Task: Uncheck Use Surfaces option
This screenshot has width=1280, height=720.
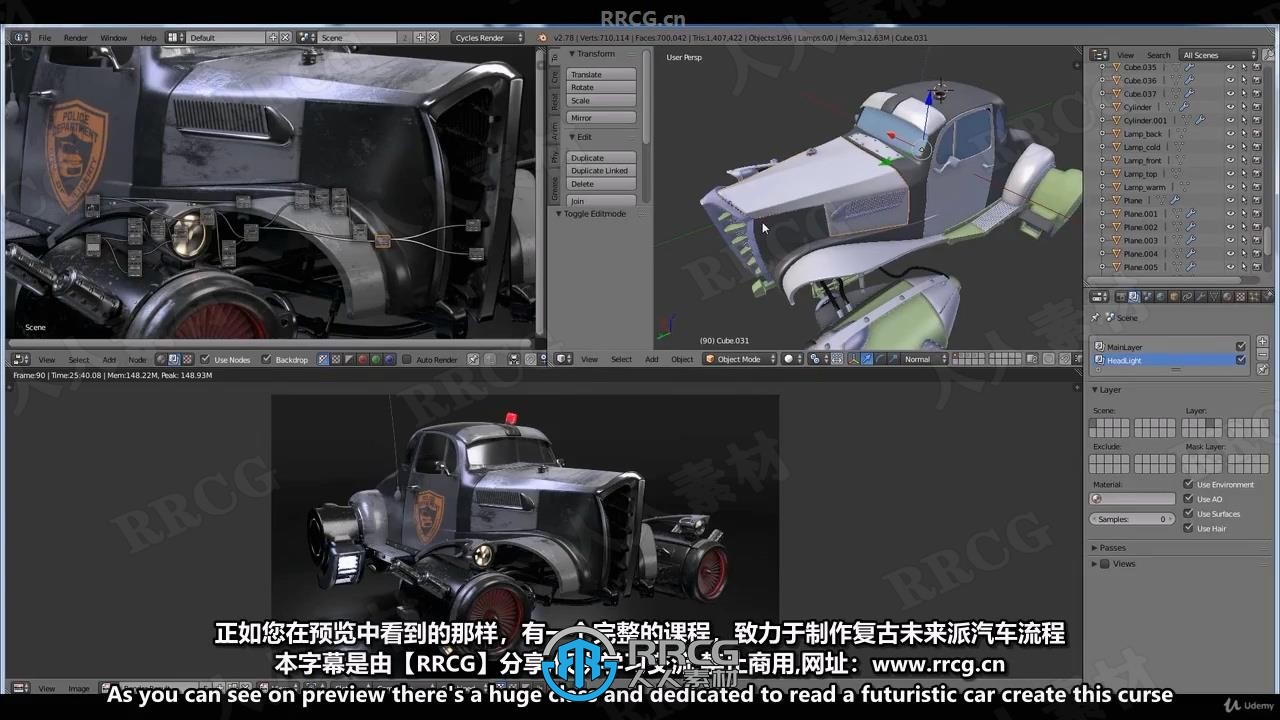Action: click(x=1188, y=514)
